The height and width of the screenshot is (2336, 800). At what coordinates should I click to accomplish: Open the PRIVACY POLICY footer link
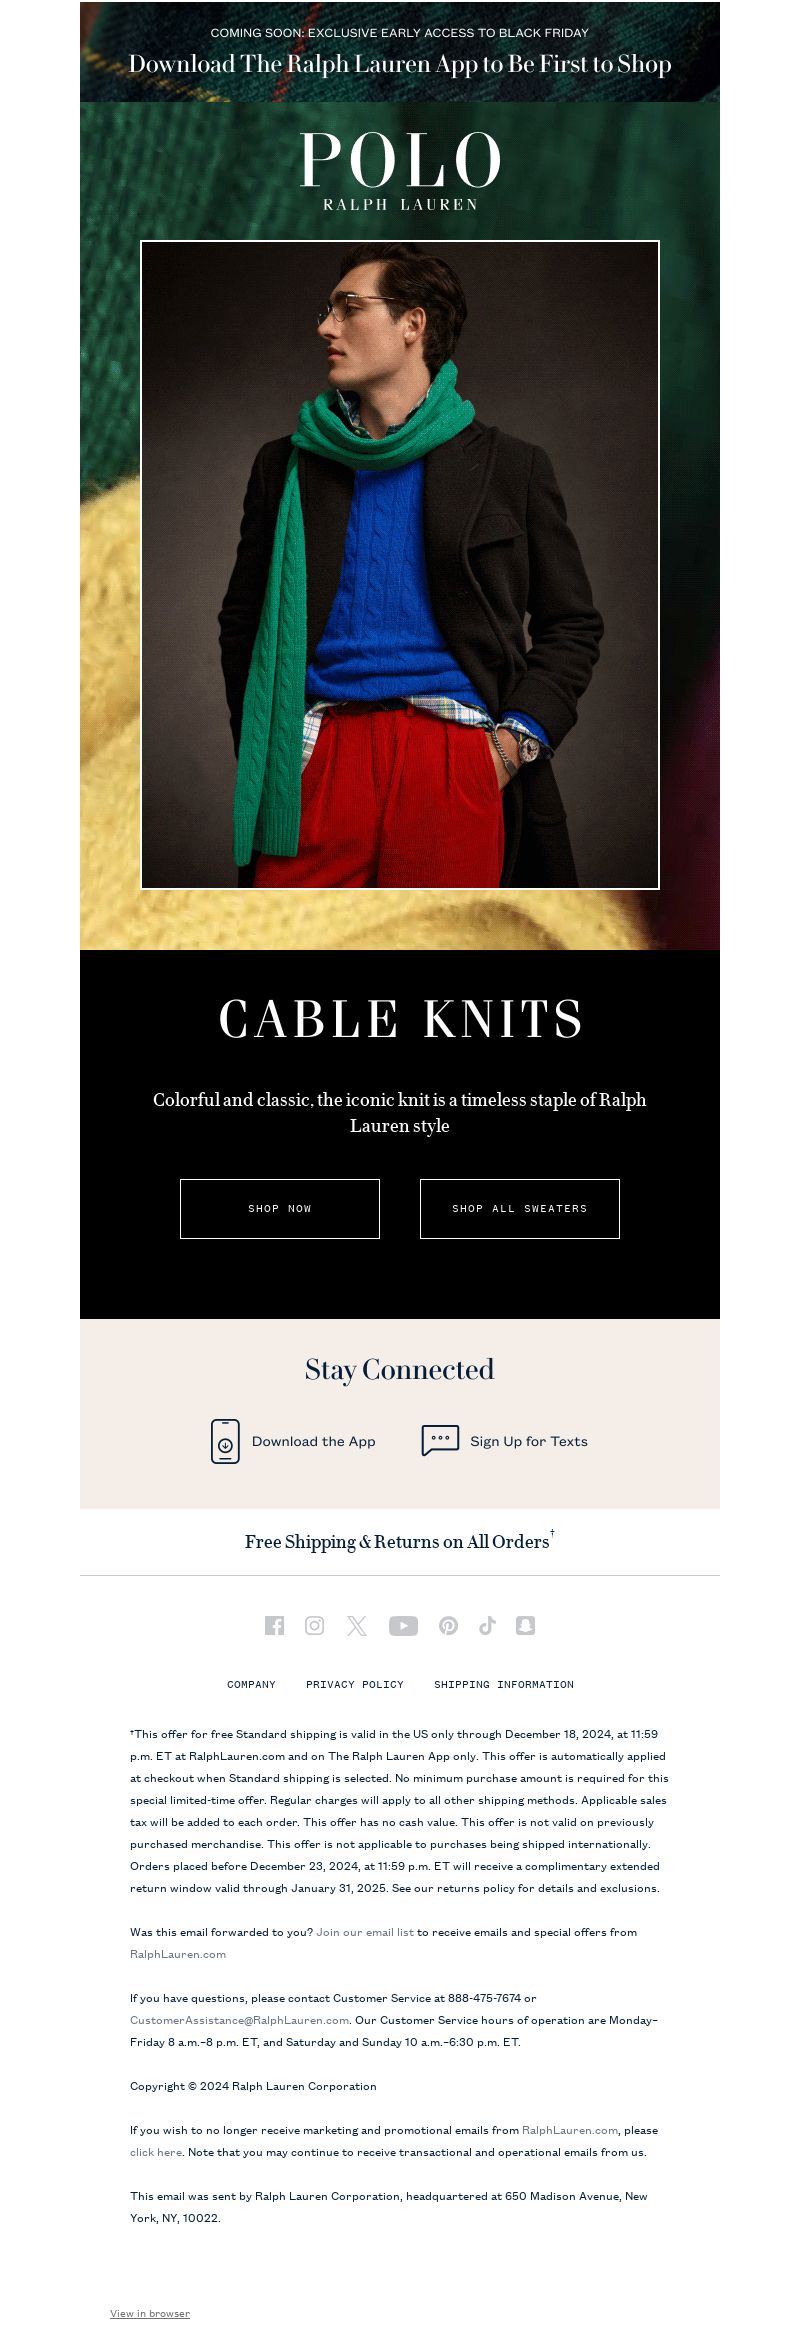point(355,1684)
